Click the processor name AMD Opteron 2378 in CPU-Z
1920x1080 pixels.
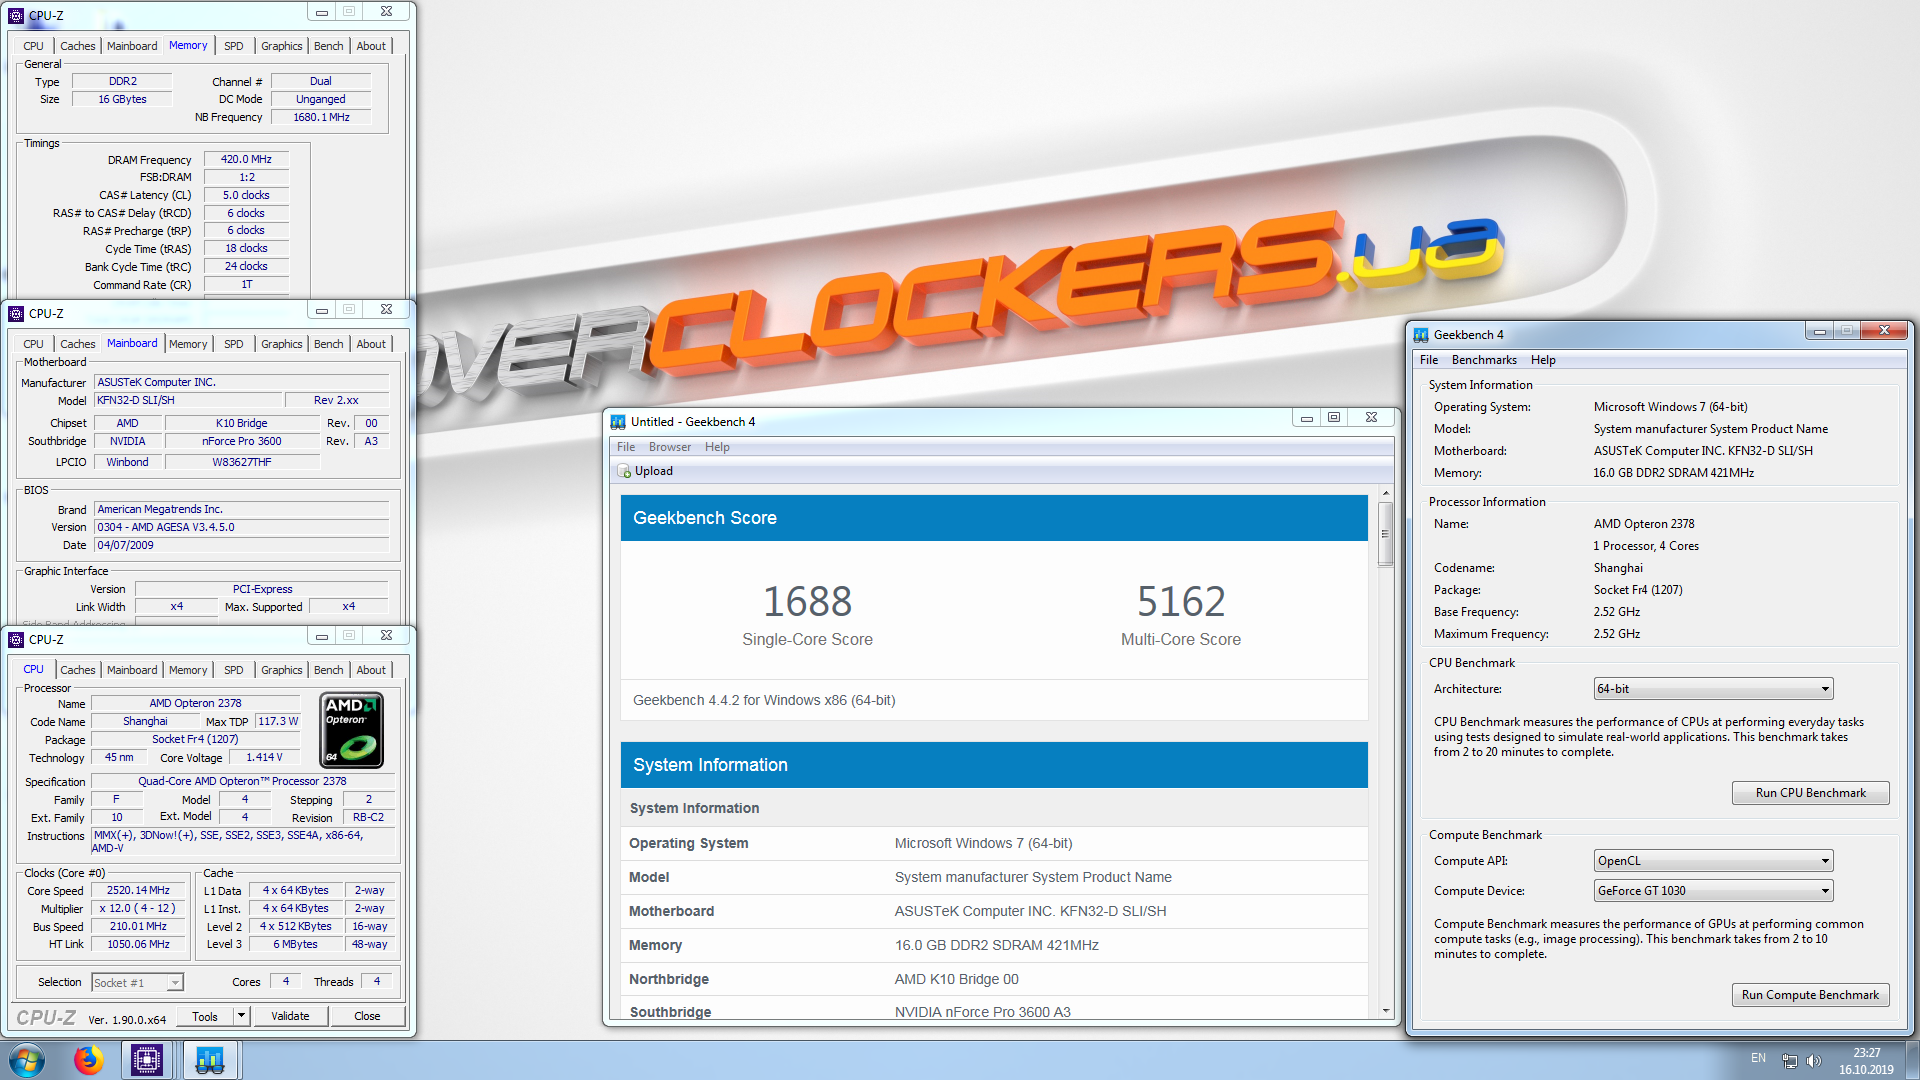195,703
